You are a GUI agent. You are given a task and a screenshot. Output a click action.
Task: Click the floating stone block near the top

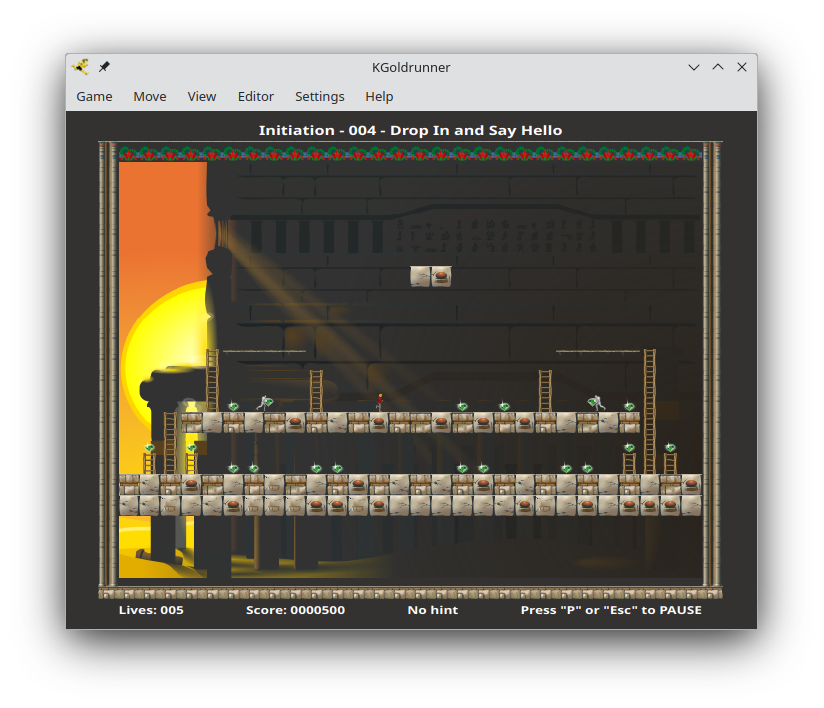coord(431,276)
